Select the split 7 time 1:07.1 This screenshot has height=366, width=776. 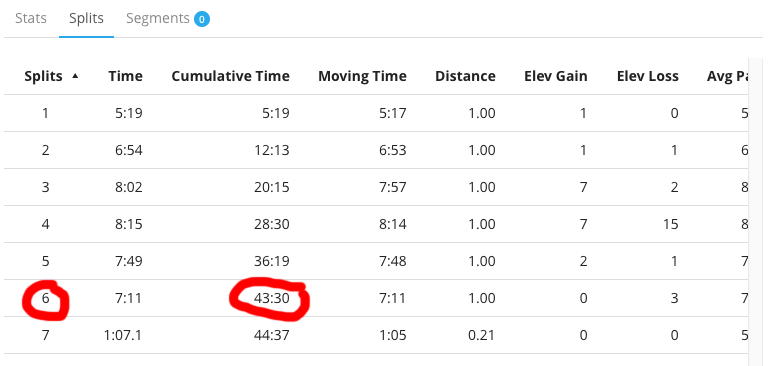click(x=123, y=335)
